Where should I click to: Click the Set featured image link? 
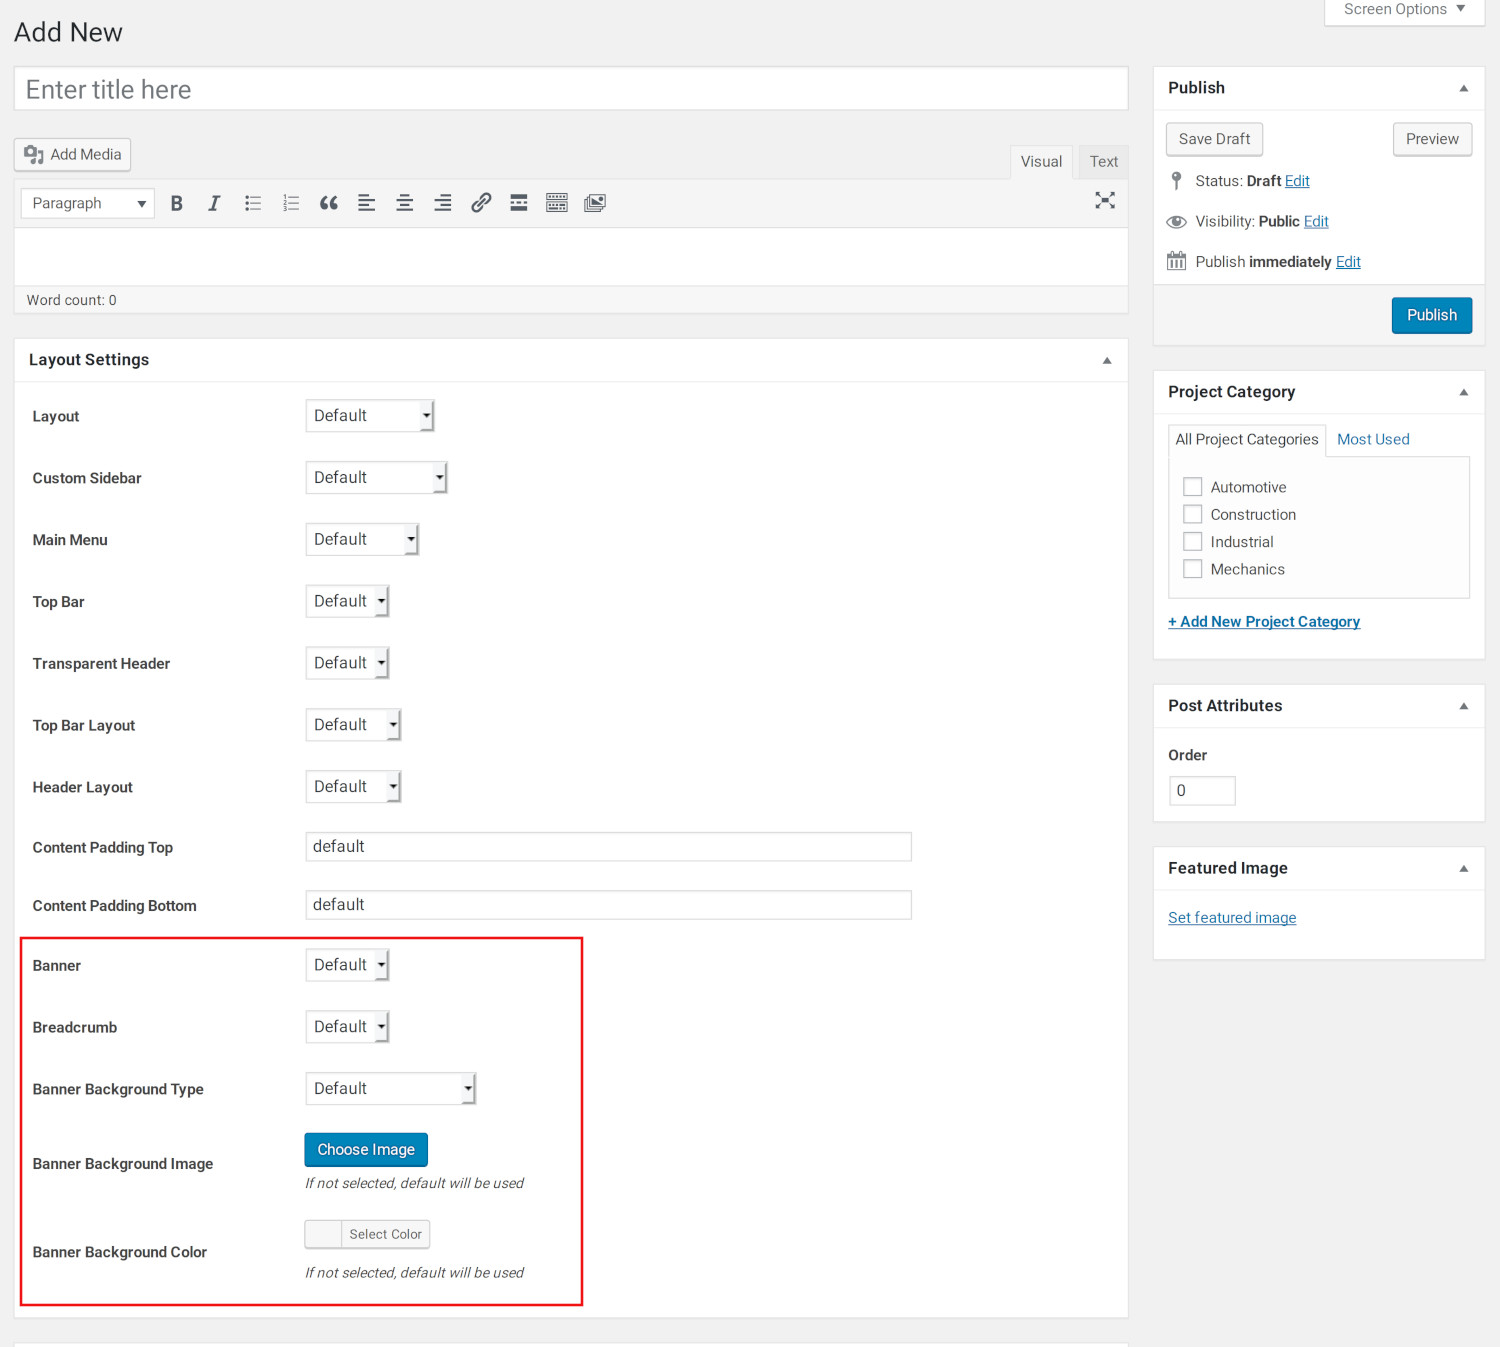click(1232, 918)
